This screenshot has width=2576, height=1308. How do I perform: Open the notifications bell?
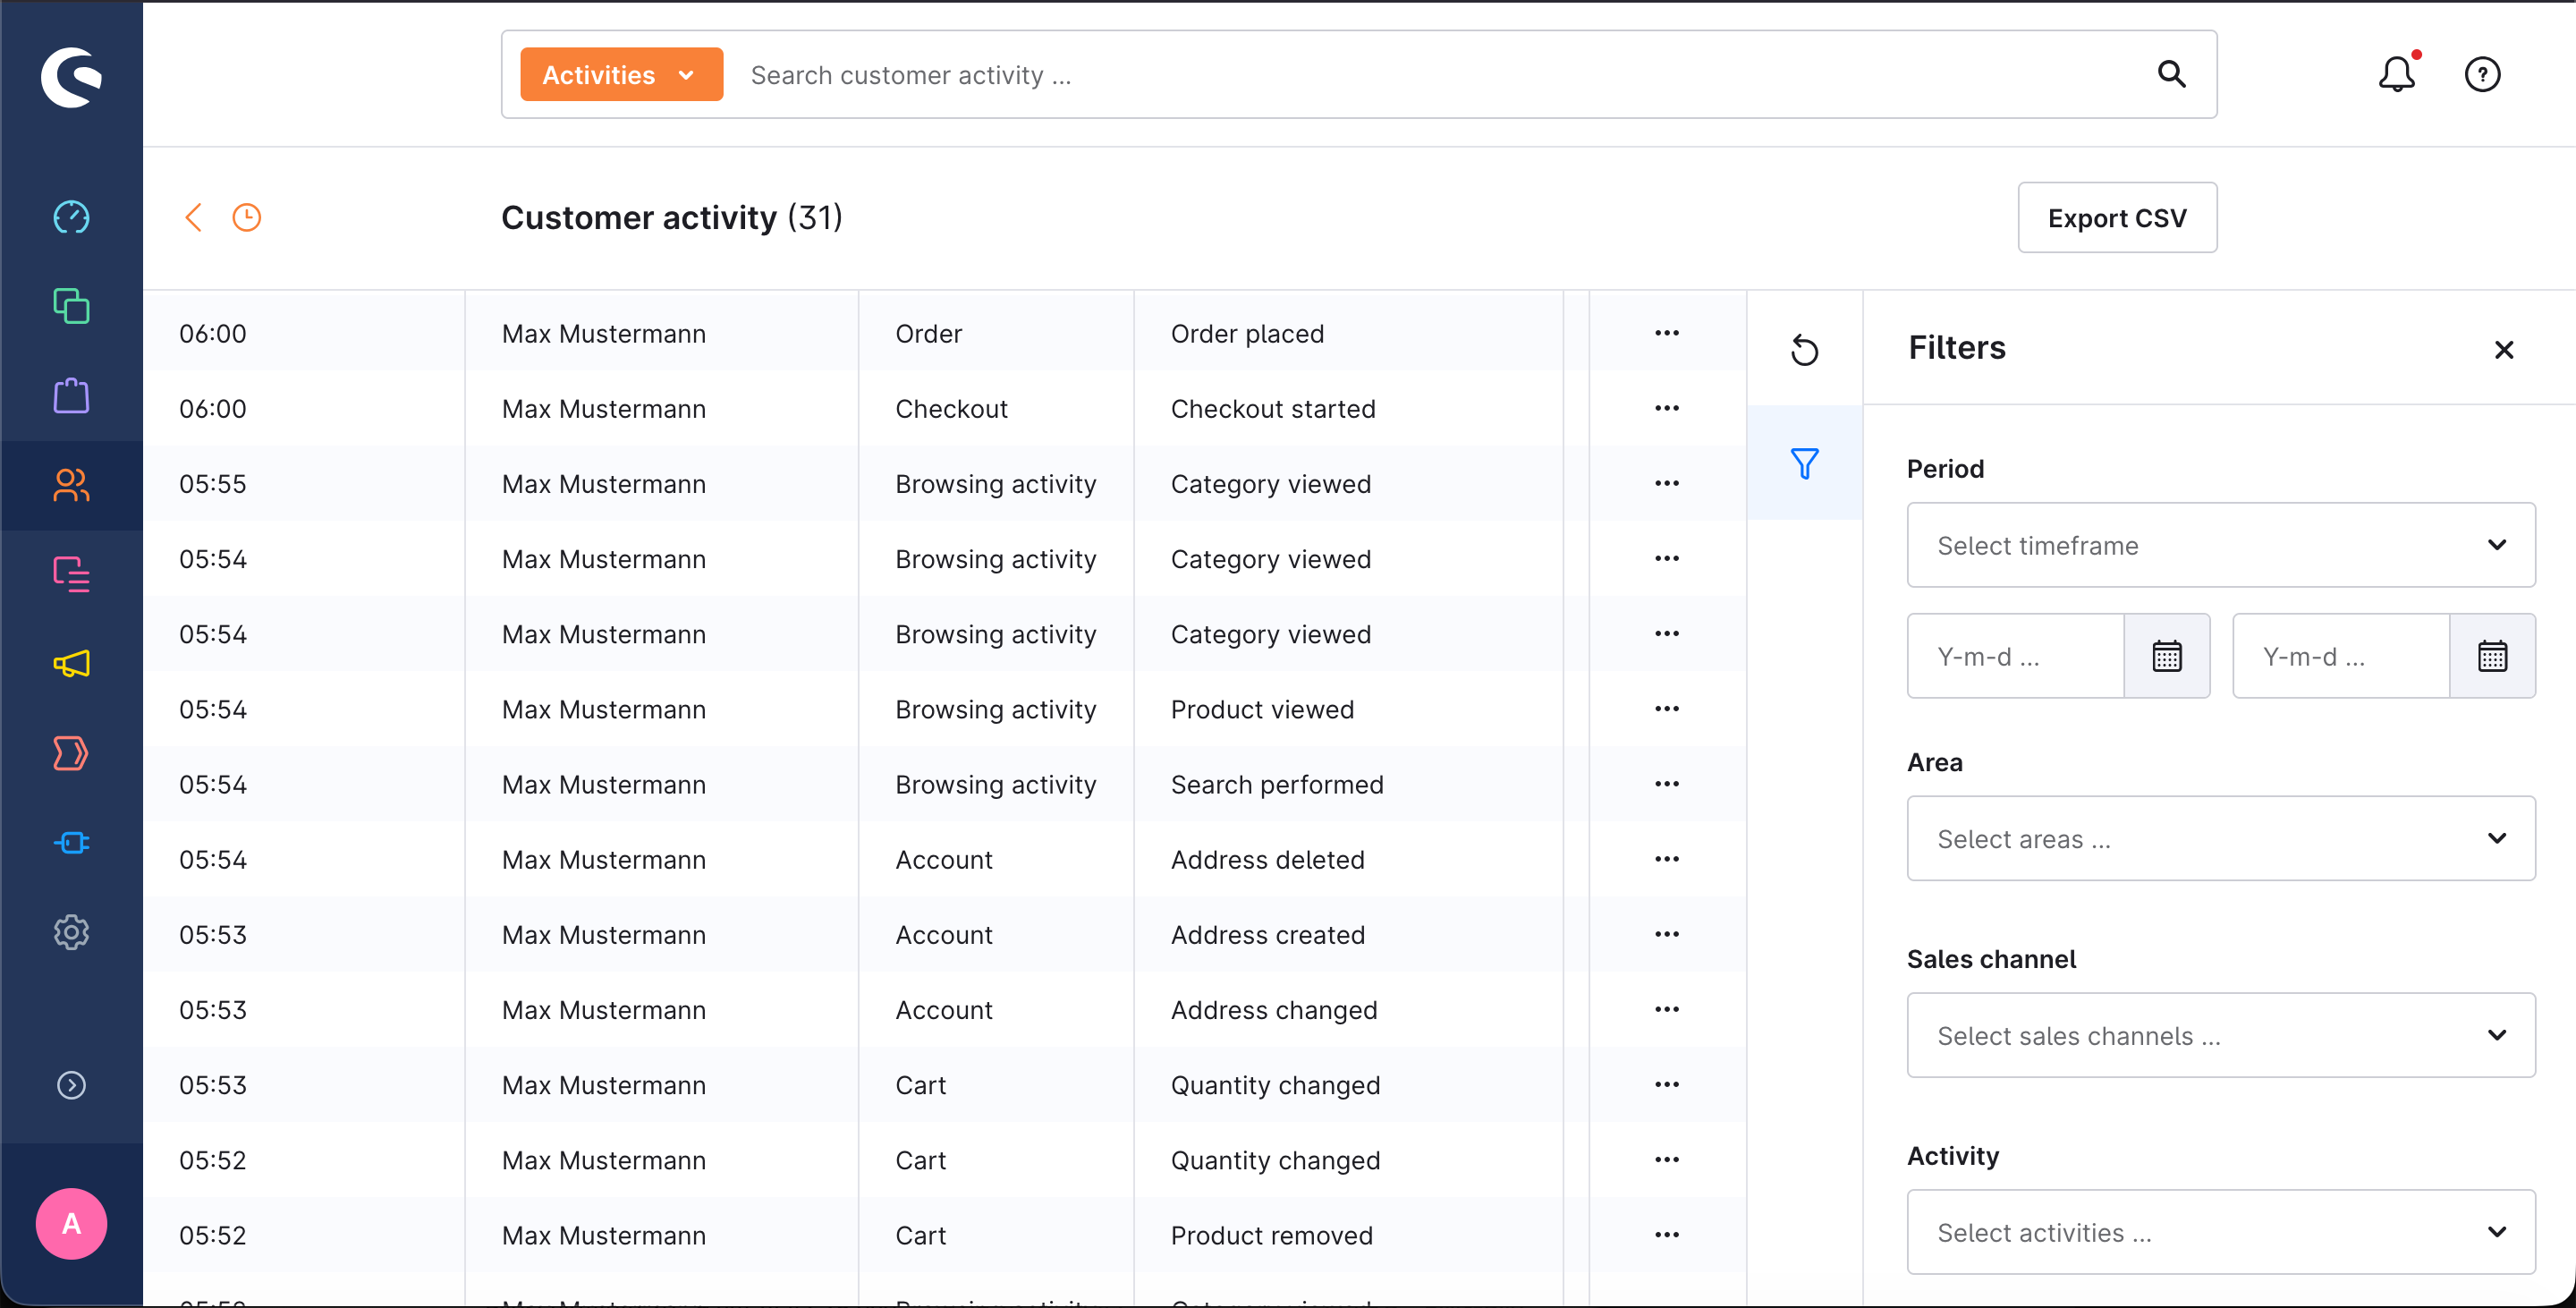pos(2397,73)
